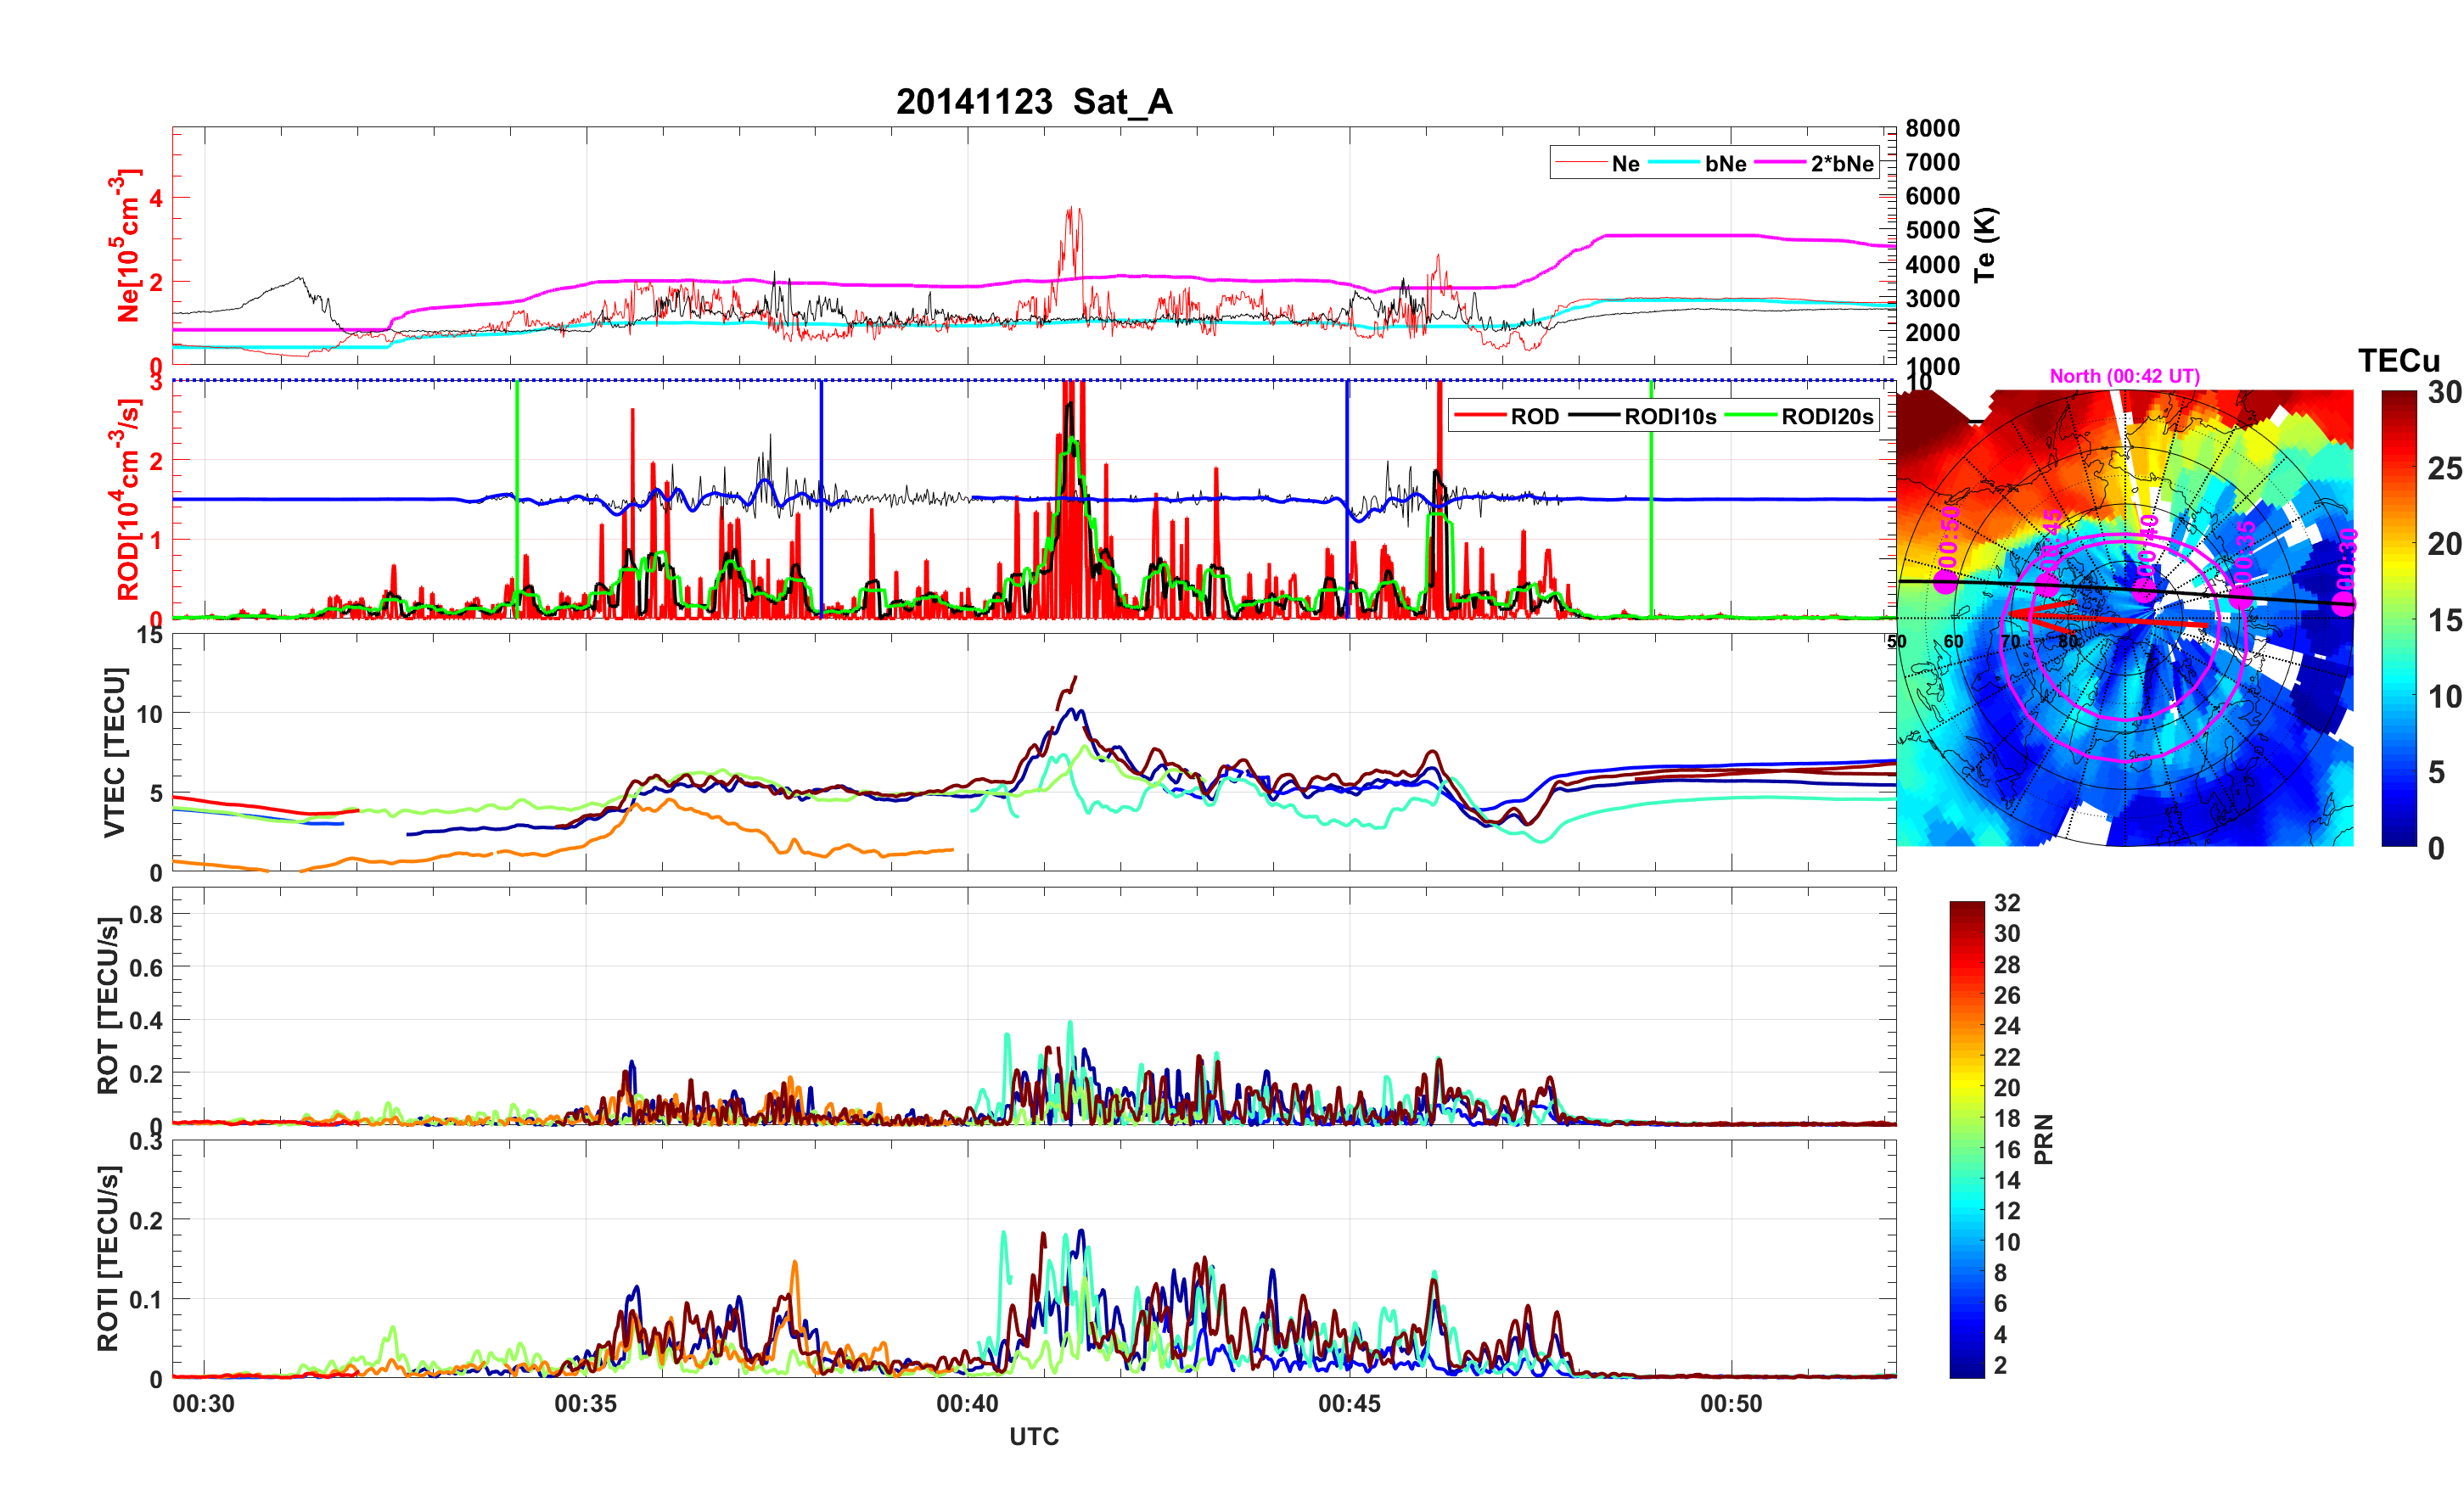Viewport: 2464px width, 1490px height.
Task: Click the 00:40 x-axis tick label
Action: (967, 1403)
